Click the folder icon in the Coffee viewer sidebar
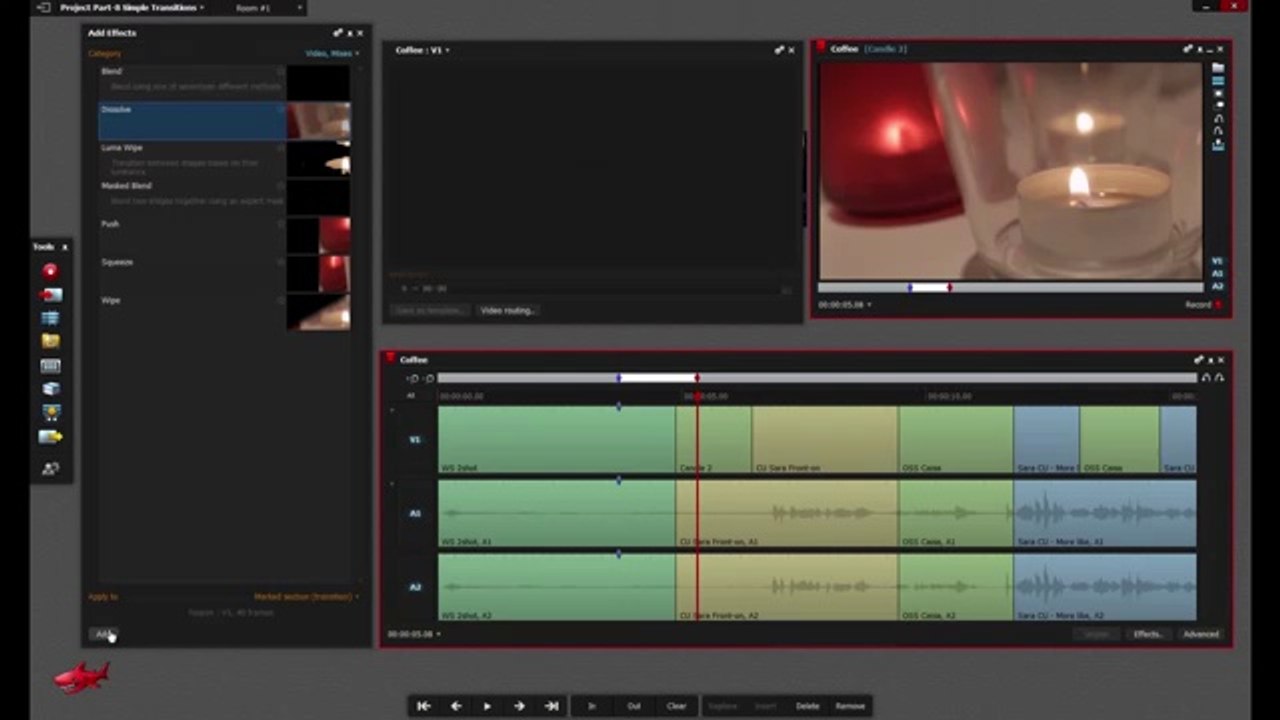Image resolution: width=1280 pixels, height=720 pixels. click(1217, 68)
